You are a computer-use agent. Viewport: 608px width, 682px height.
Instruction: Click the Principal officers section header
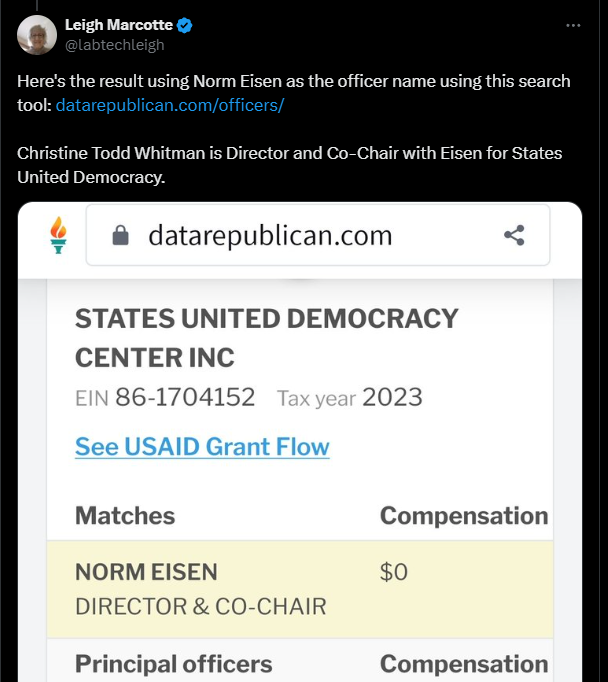[x=174, y=664]
